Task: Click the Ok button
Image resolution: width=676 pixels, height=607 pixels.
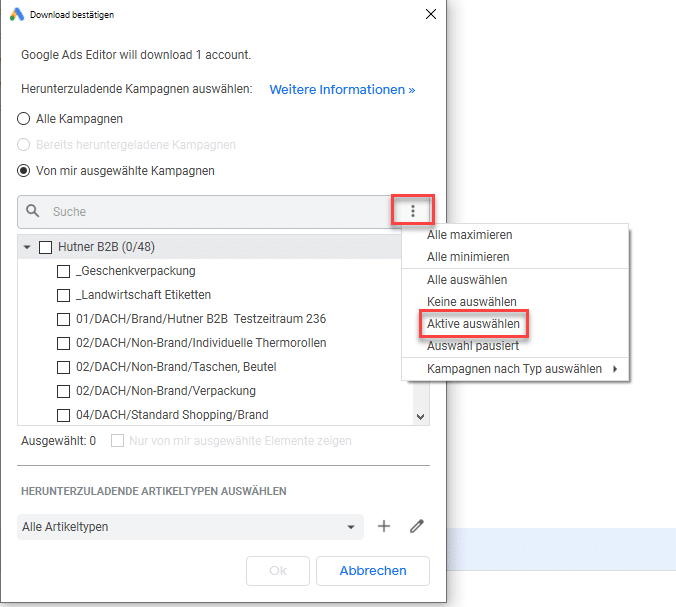Action: click(x=278, y=570)
